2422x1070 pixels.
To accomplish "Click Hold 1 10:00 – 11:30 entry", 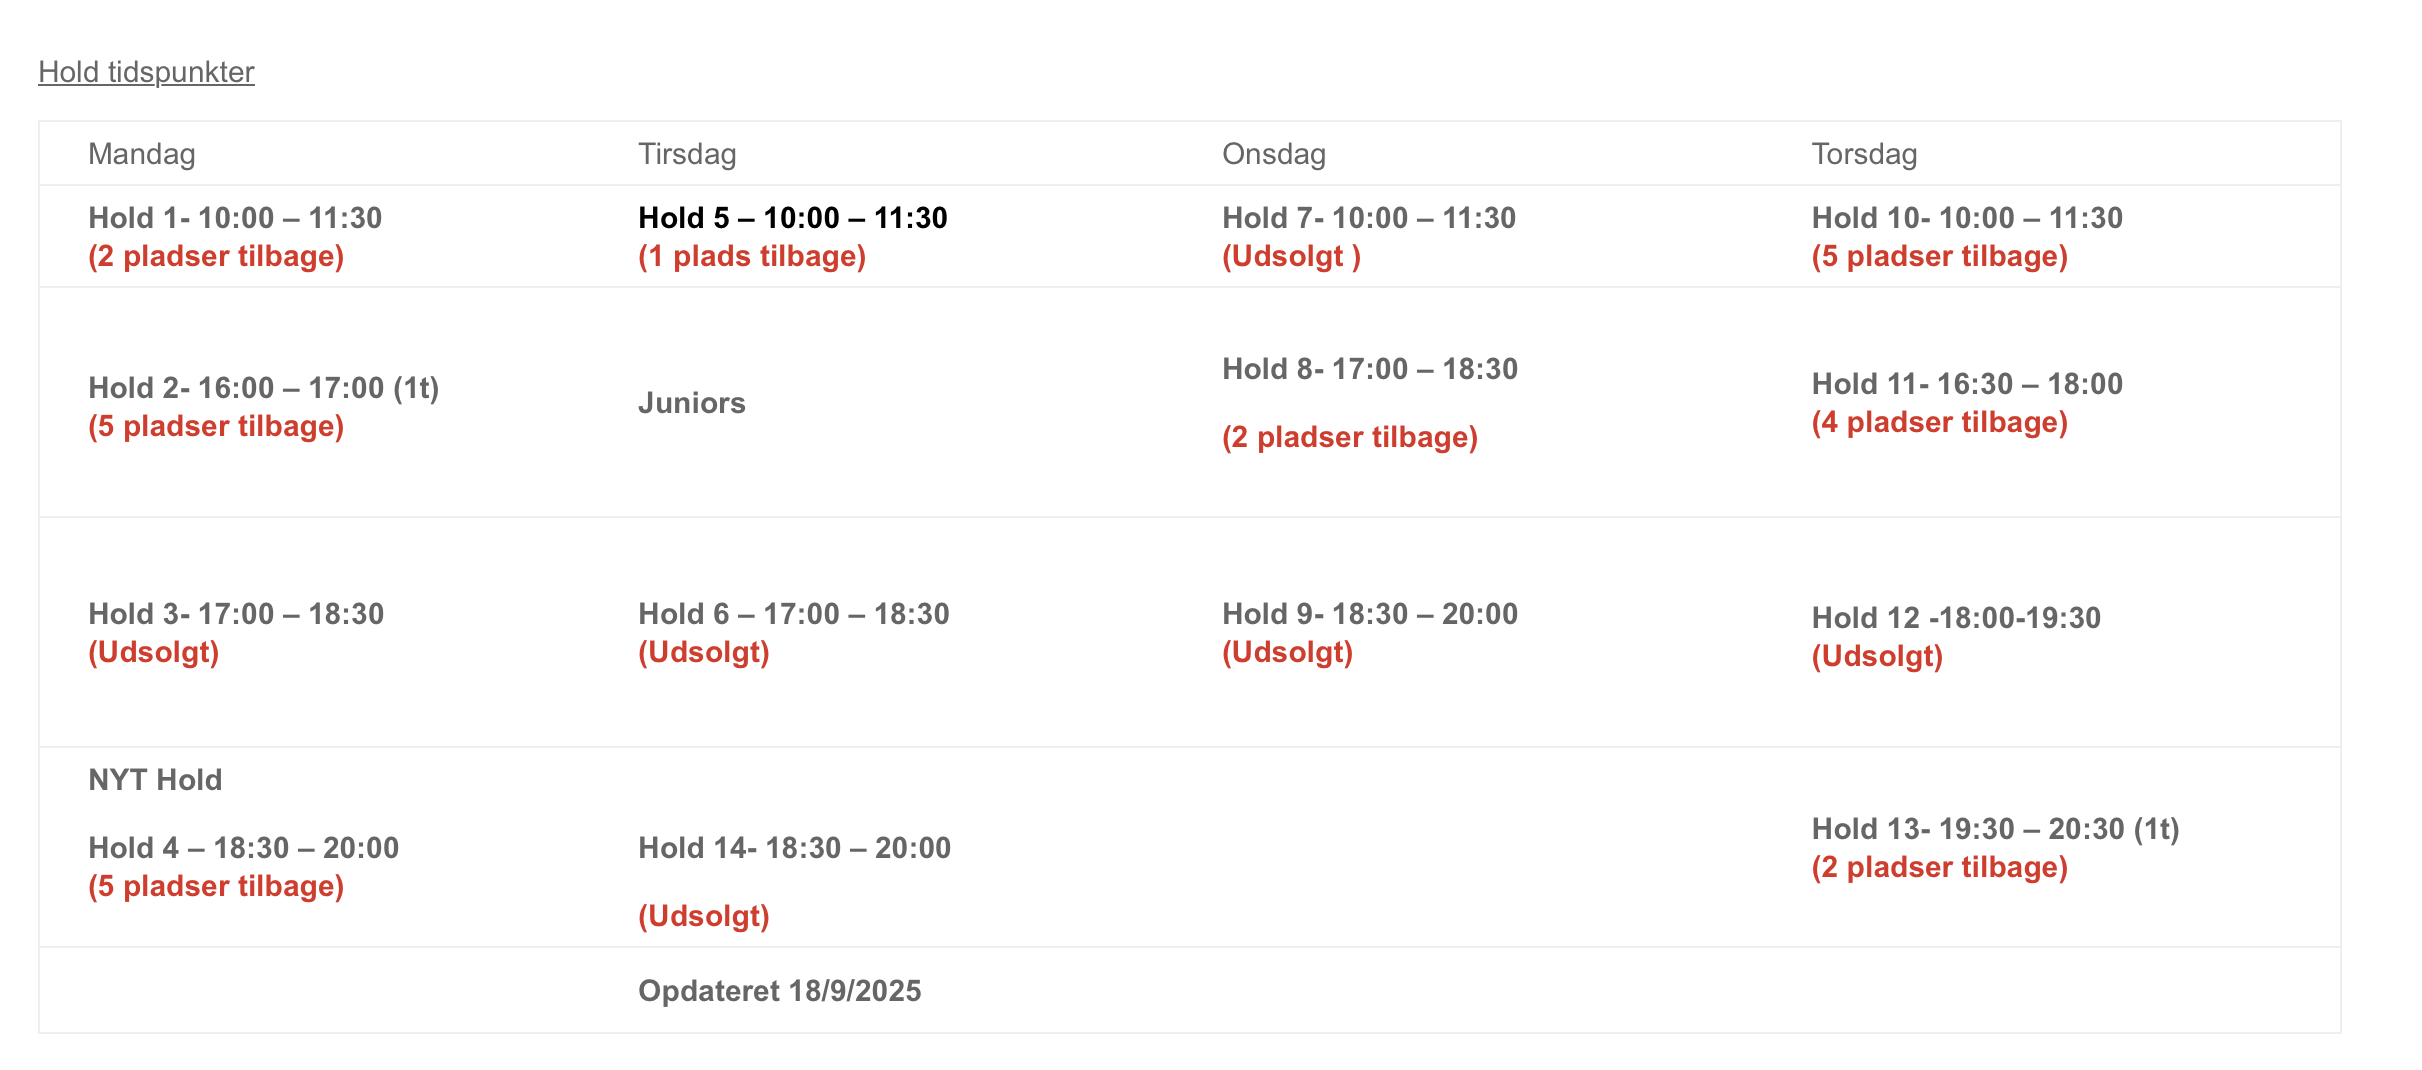I will pos(235,218).
